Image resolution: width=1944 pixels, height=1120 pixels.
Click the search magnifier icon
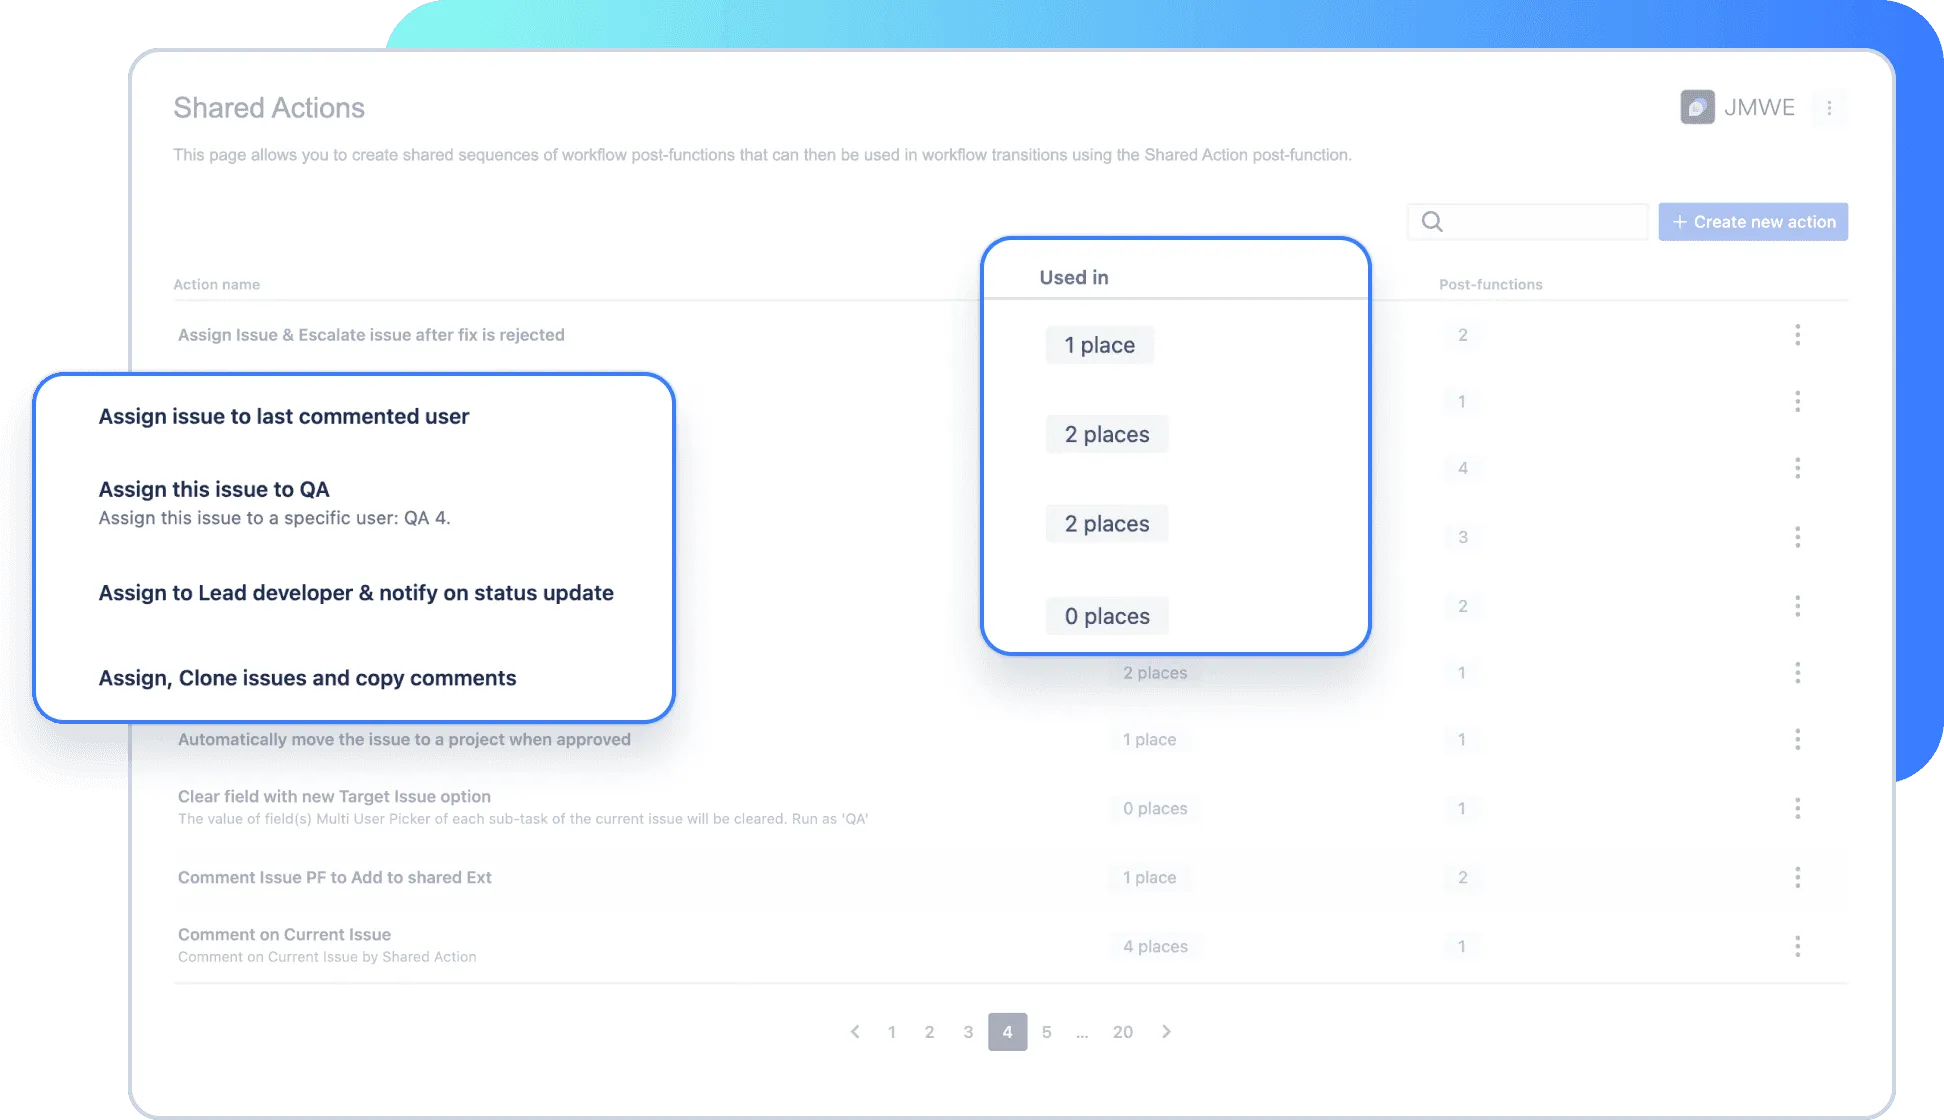[1432, 222]
